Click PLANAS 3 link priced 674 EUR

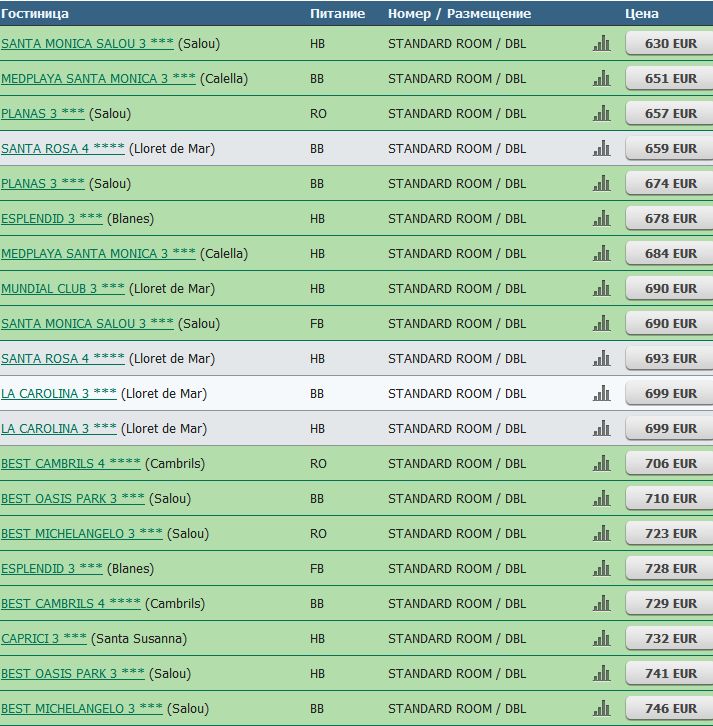[43, 184]
